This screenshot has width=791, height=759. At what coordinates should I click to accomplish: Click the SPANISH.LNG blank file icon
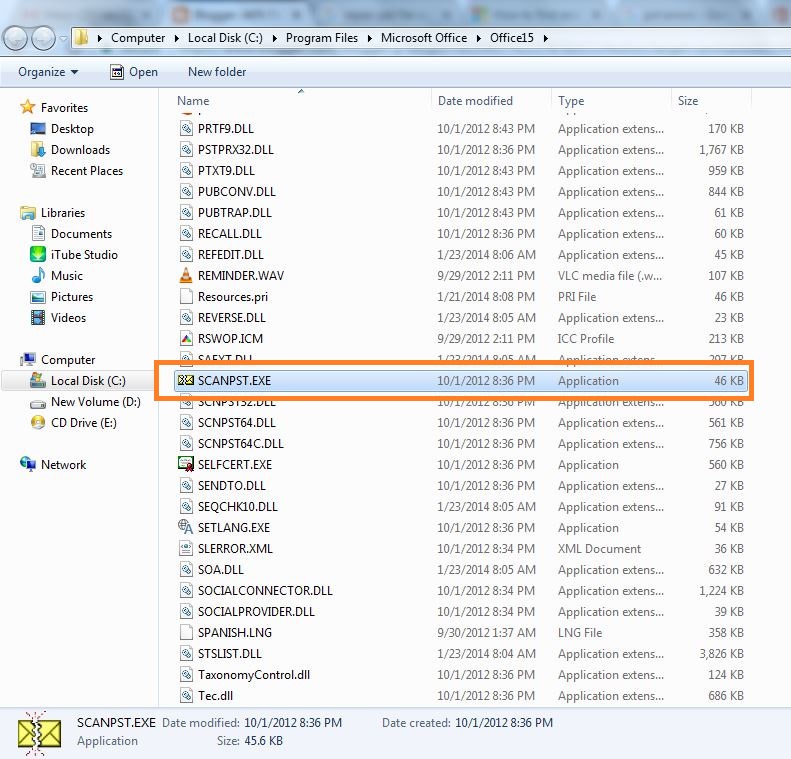[x=186, y=632]
